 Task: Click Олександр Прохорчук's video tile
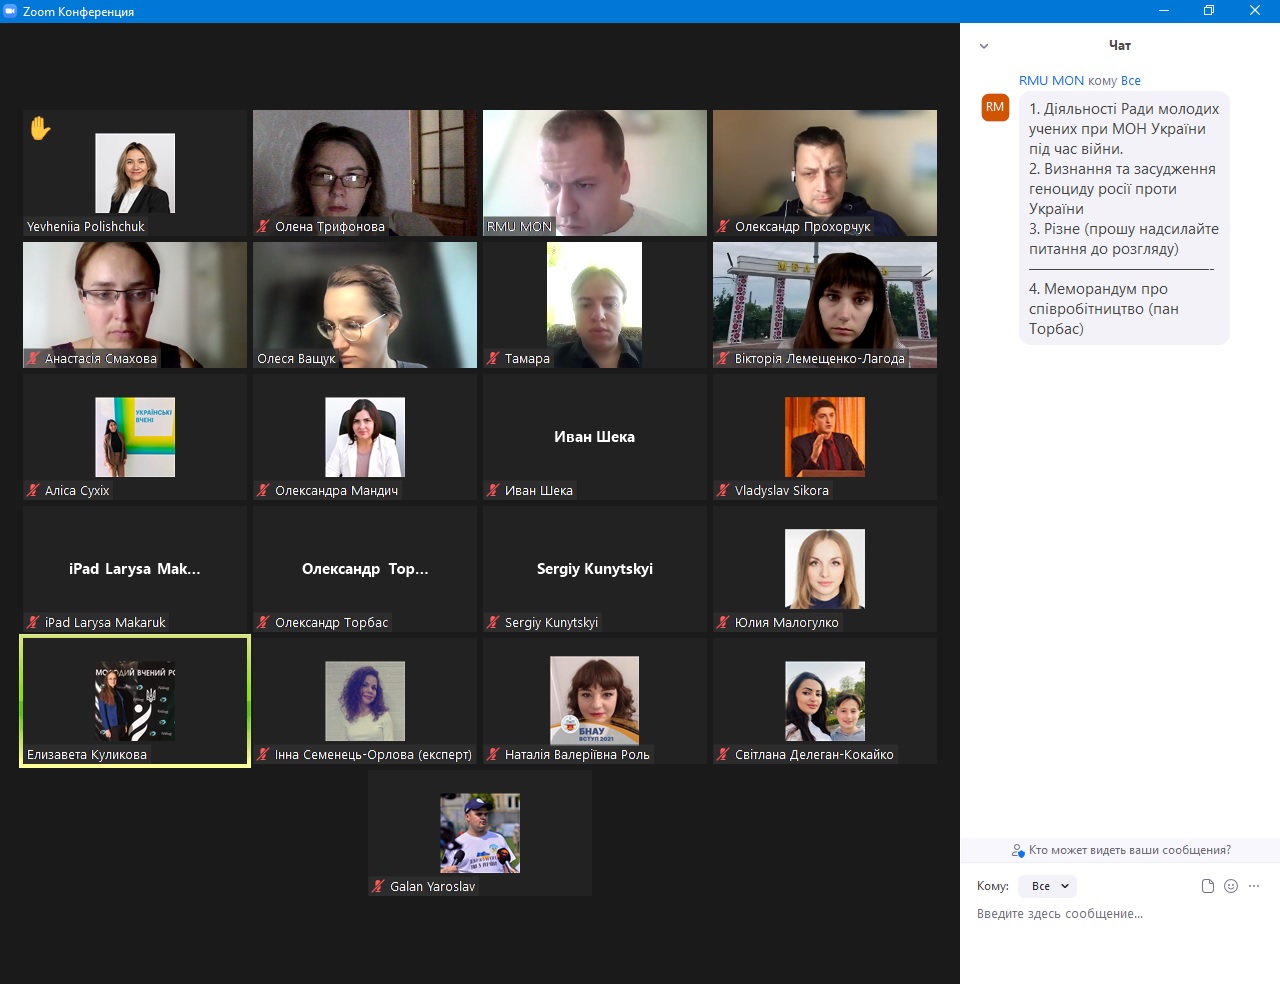(825, 172)
